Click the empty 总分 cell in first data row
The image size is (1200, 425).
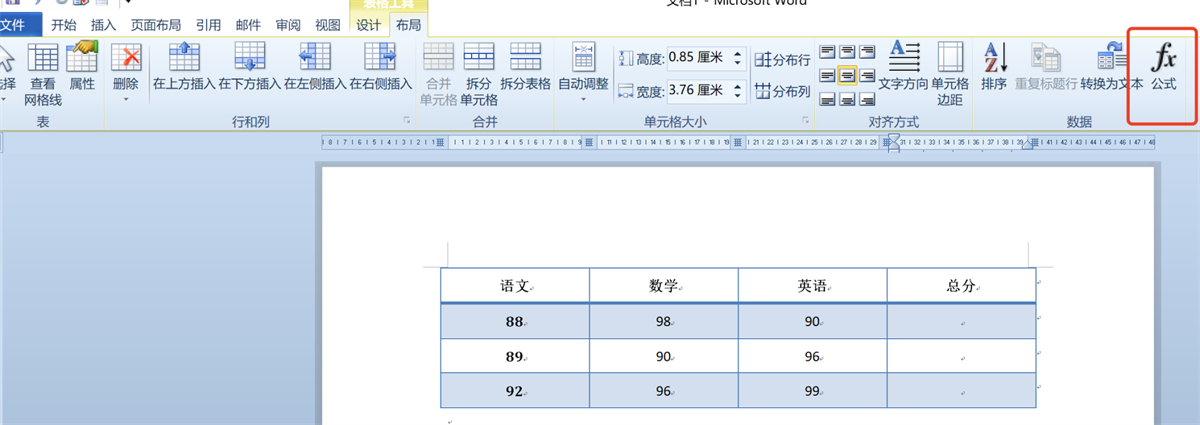[960, 322]
